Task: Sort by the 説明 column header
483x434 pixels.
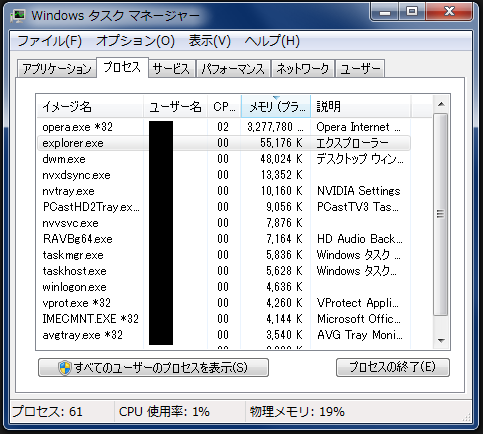Action: [x=361, y=107]
